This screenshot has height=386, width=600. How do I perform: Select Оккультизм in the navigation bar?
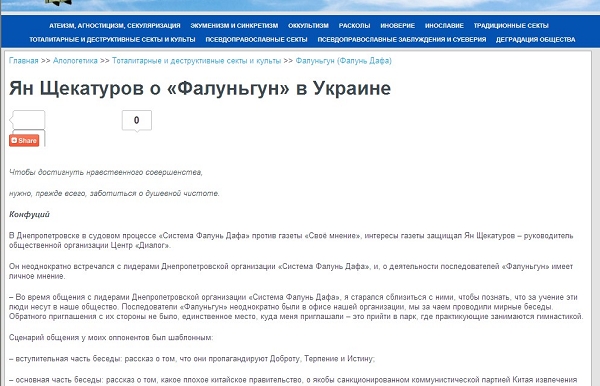308,26
